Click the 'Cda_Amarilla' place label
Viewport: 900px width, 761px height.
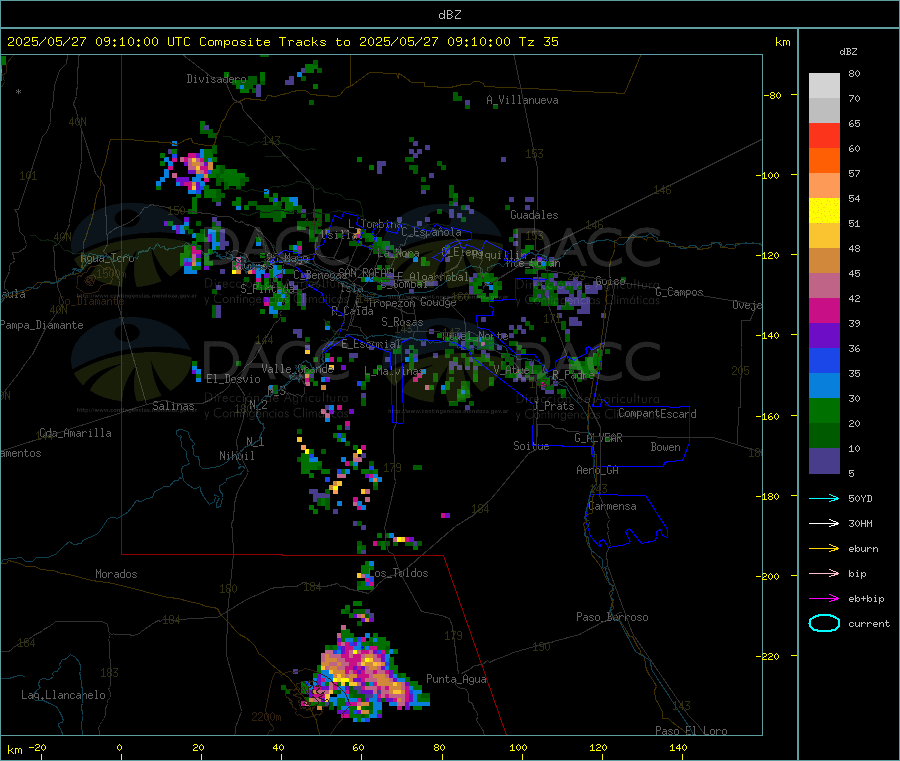[75, 433]
